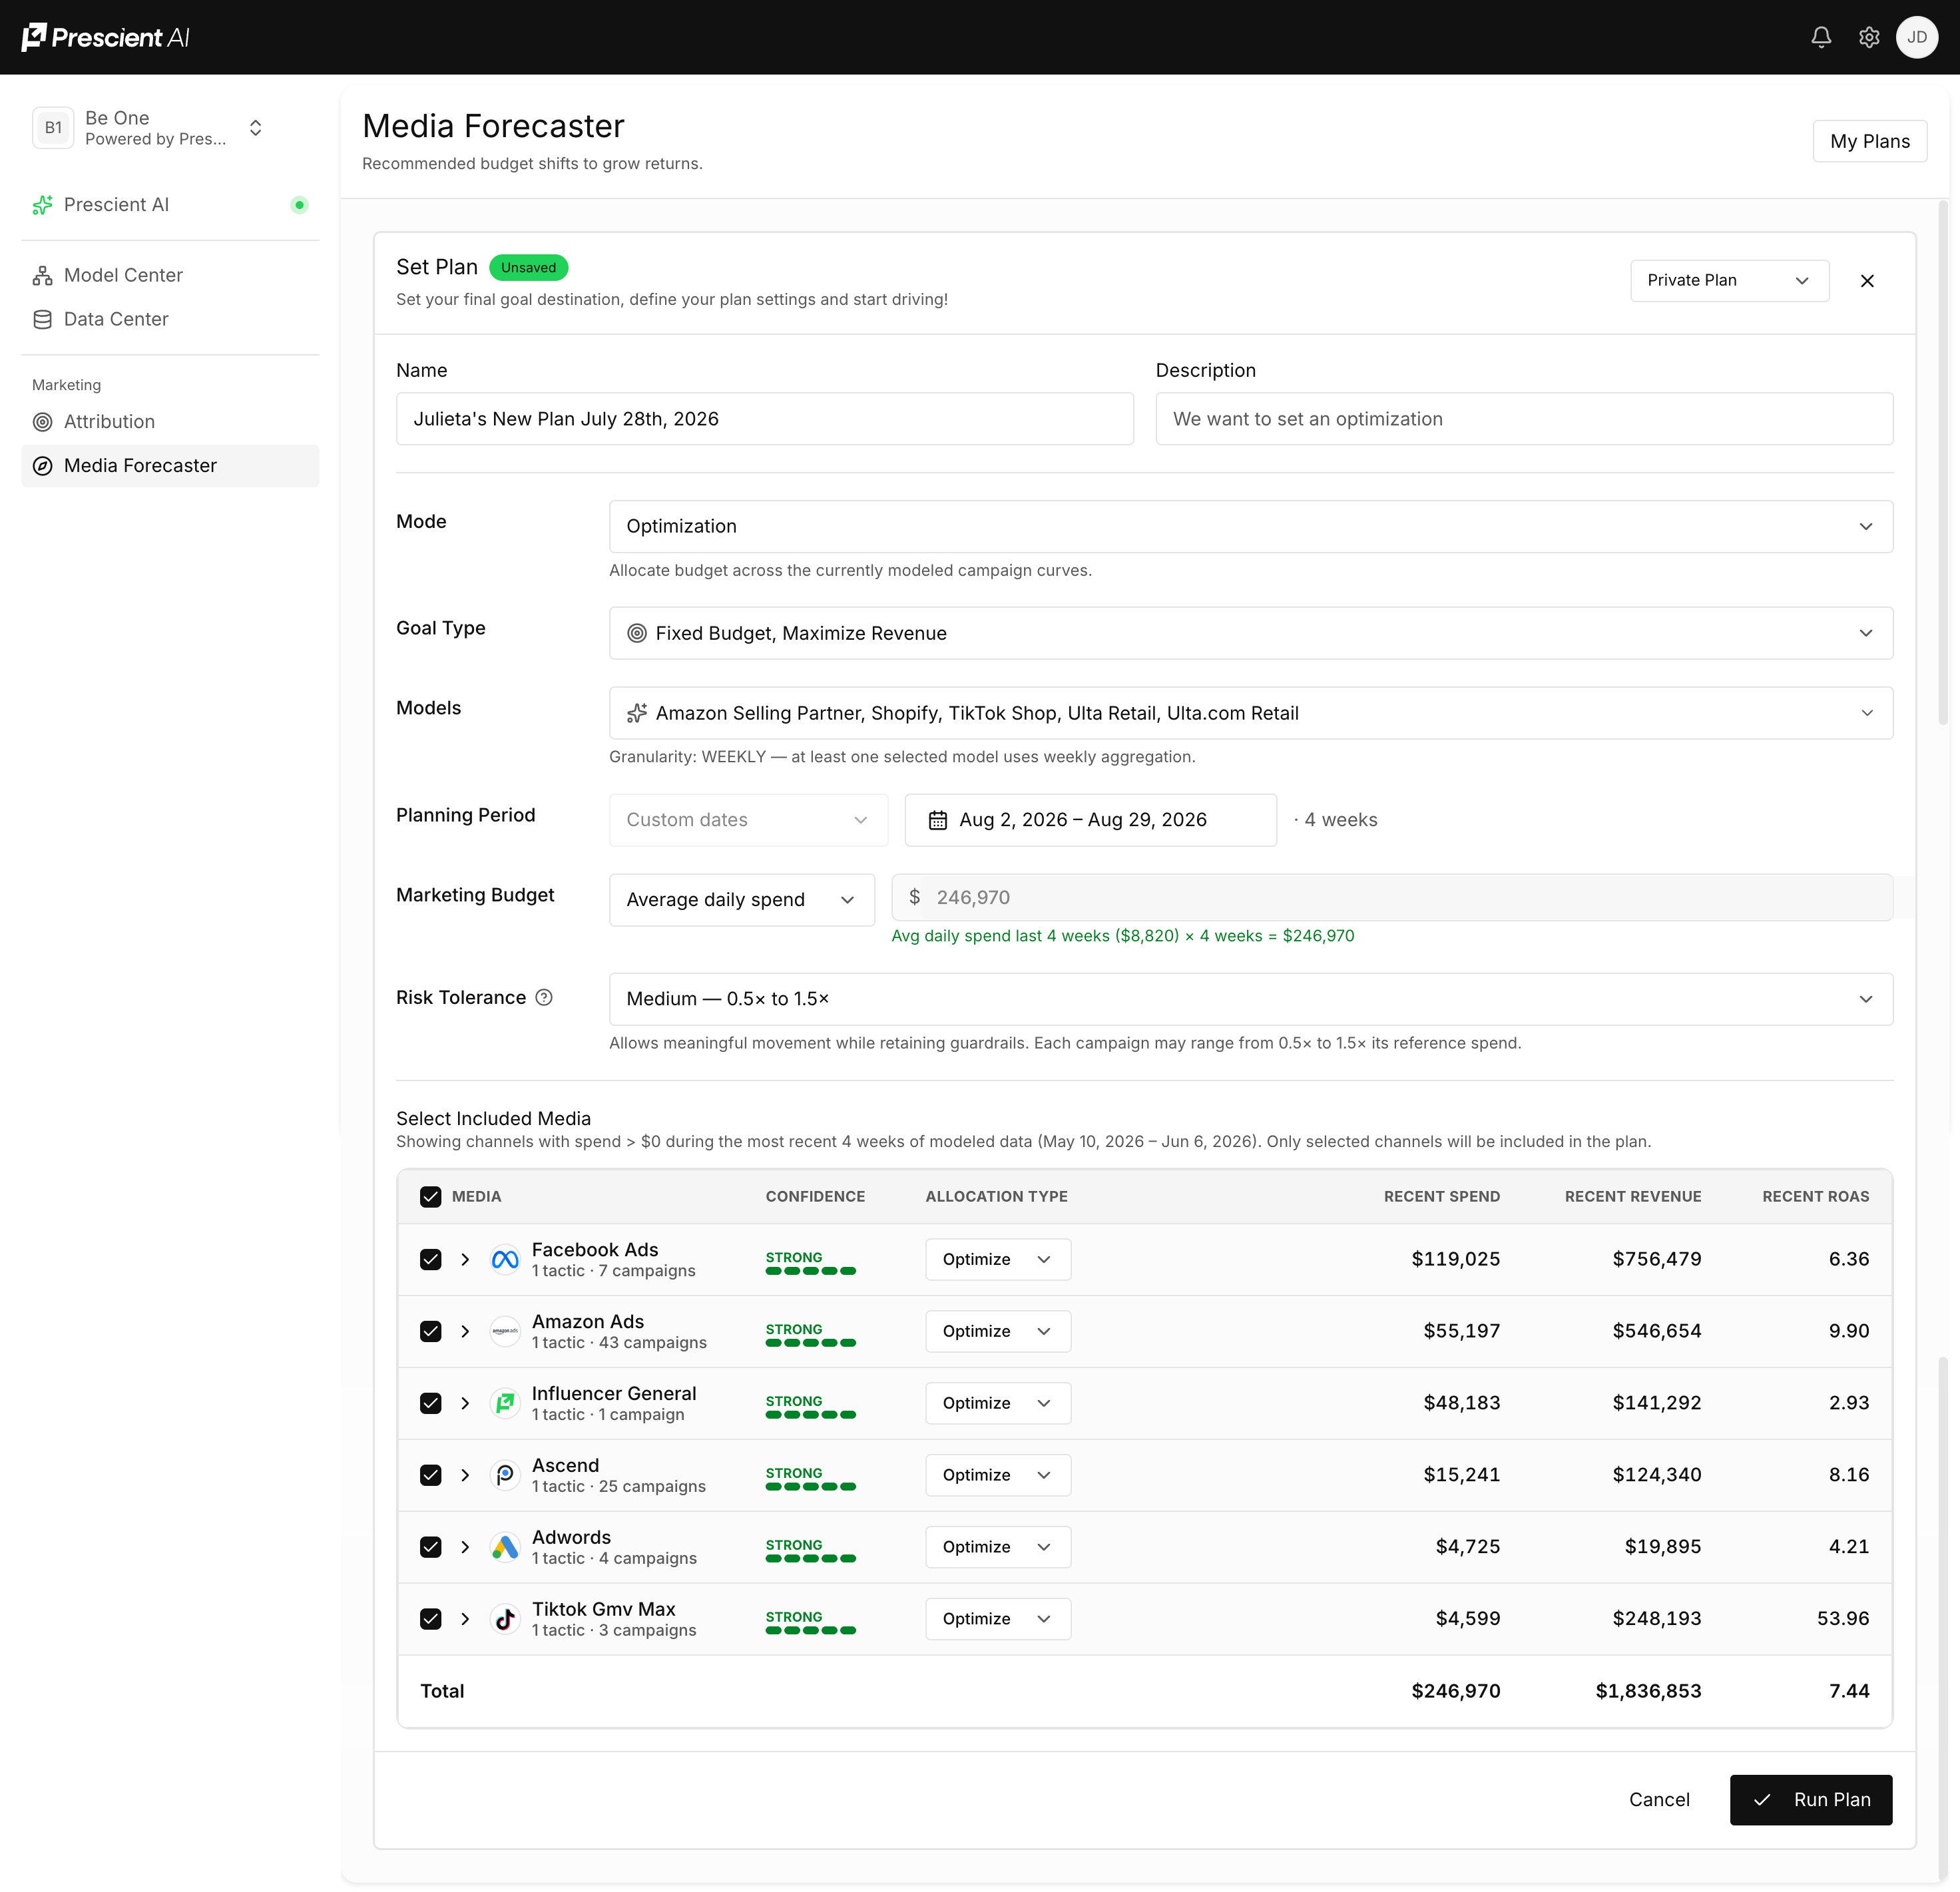Click the calendar icon in Planning Period
Viewport: 1960px width, 1892px height.
[937, 820]
